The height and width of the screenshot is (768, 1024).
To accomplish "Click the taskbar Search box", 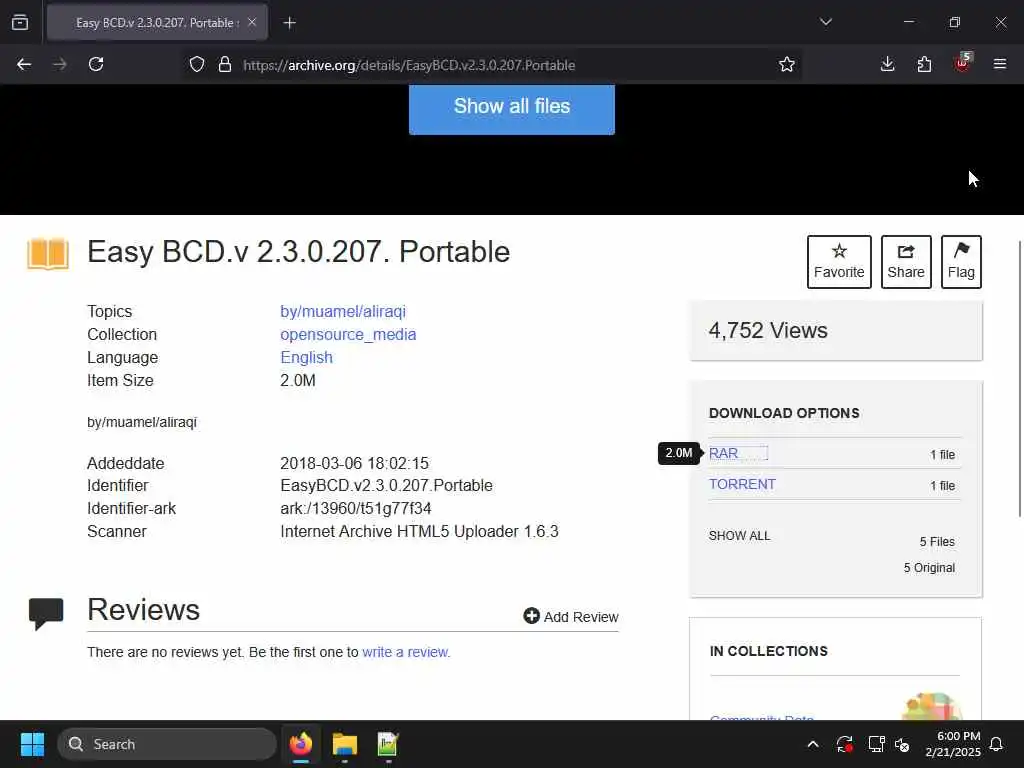I will click(167, 744).
